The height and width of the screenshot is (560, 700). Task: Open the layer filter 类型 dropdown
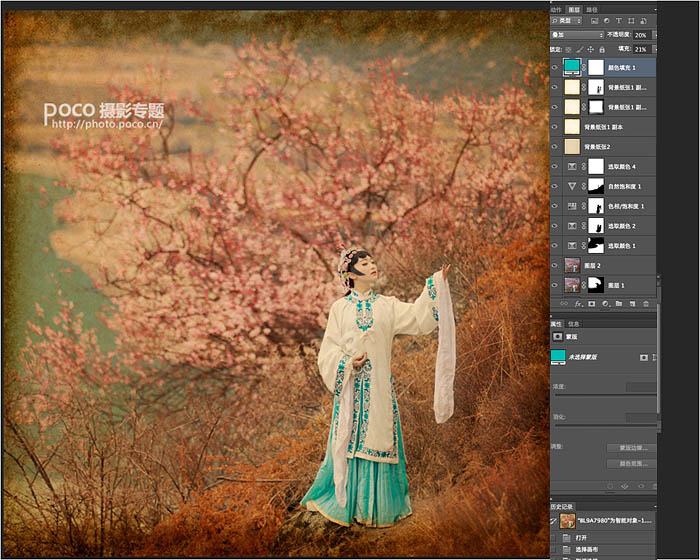pyautogui.click(x=567, y=21)
